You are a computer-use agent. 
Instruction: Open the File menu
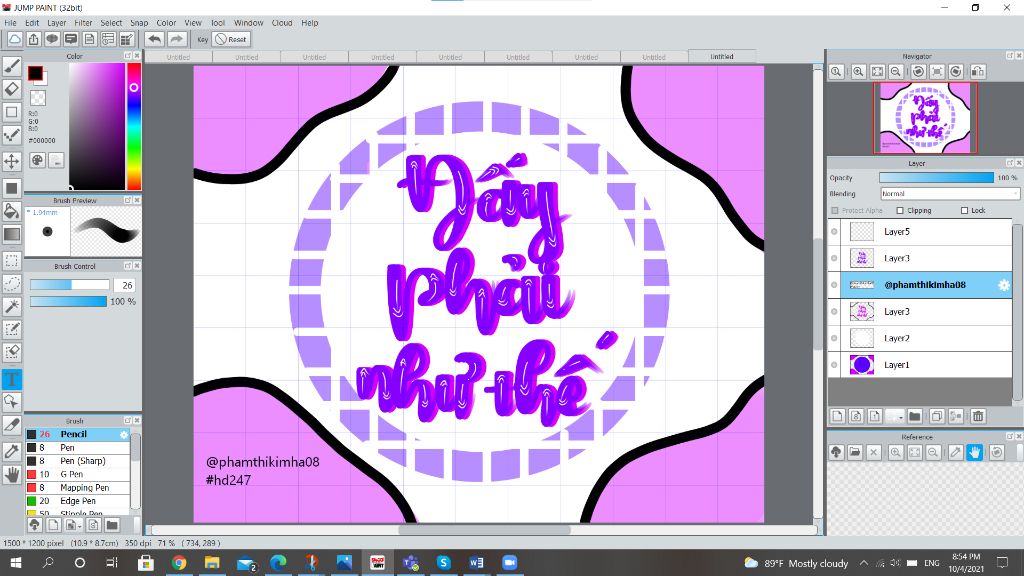tap(10, 23)
